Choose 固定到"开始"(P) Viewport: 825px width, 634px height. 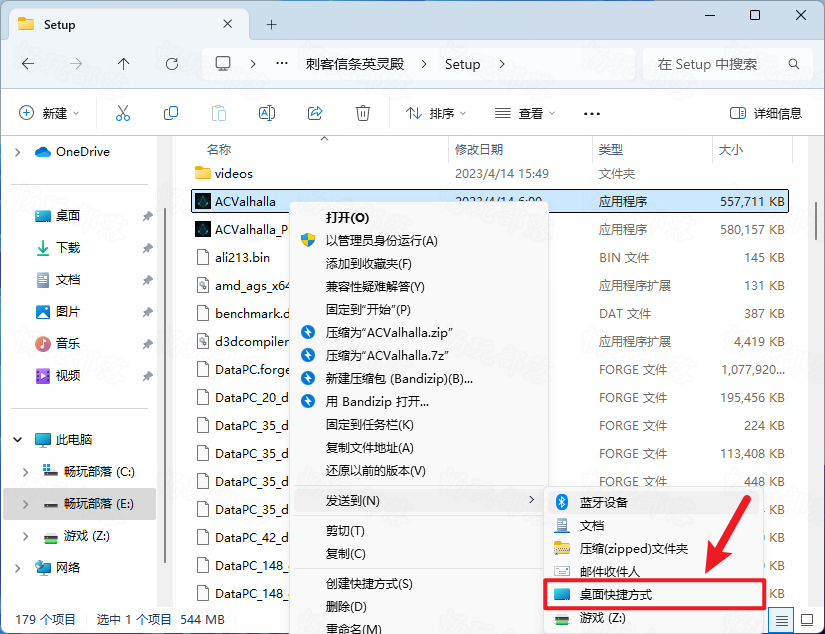(x=368, y=310)
